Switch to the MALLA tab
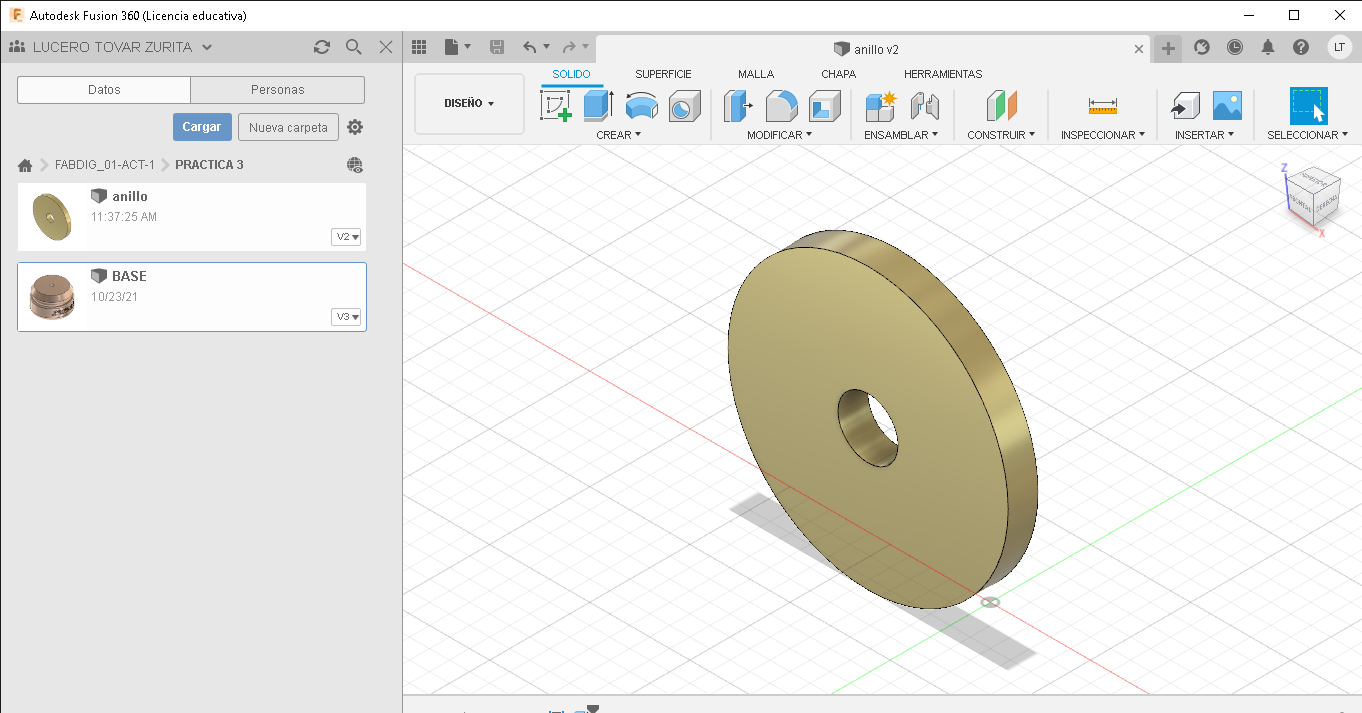 [x=756, y=74]
